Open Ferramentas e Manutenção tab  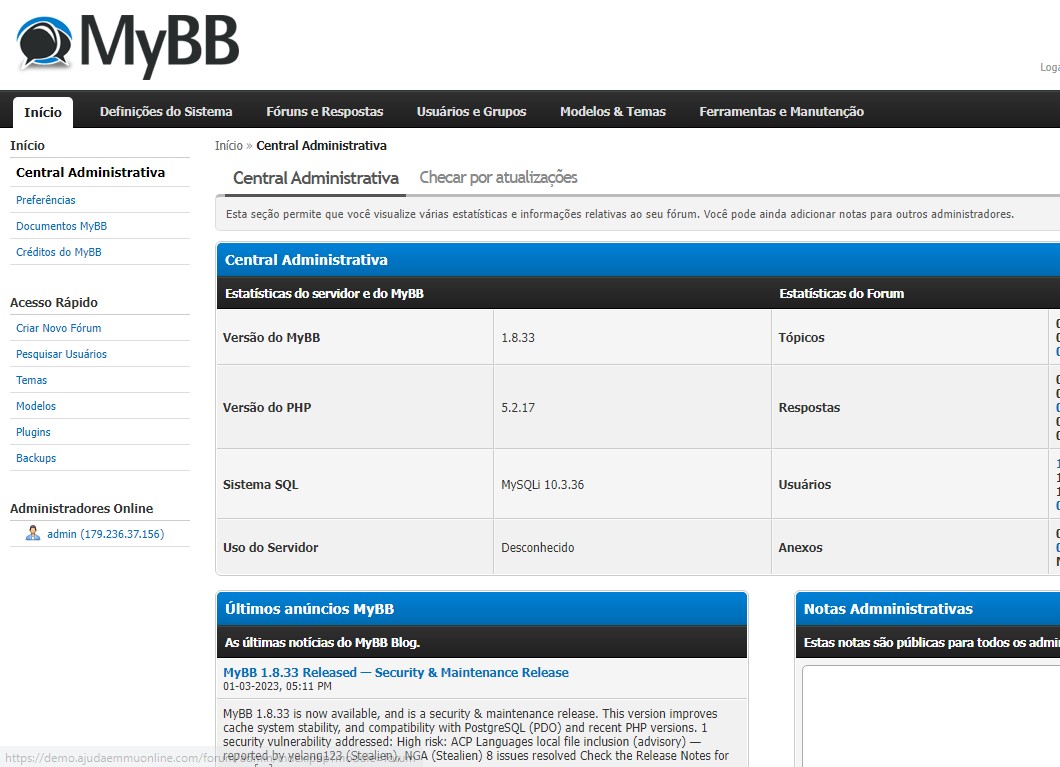pos(781,112)
